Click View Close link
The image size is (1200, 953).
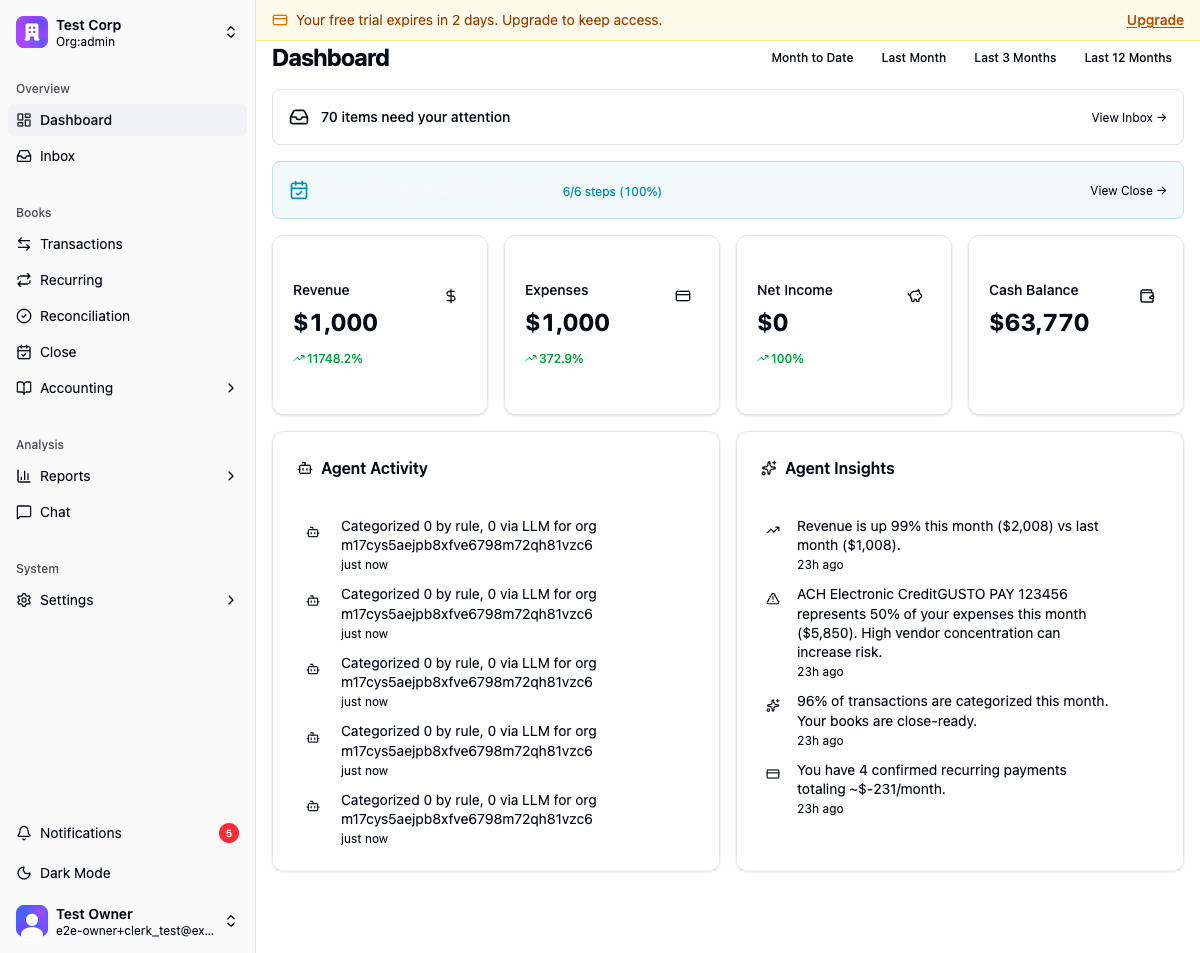point(1128,191)
